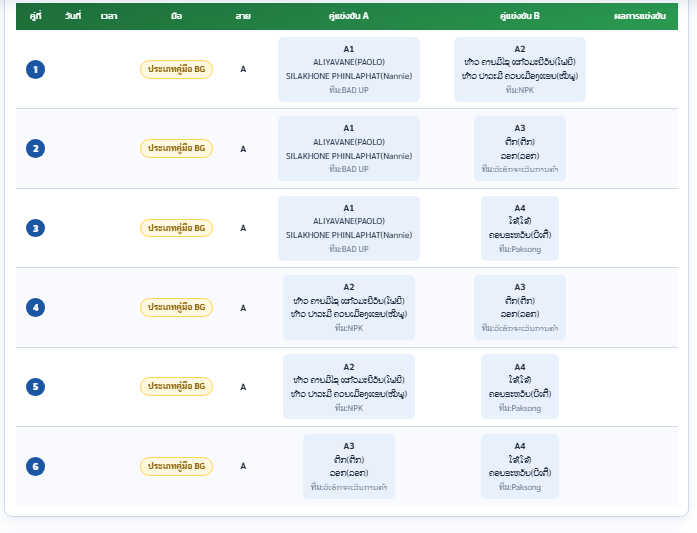Screen dimensions: 697x533
Task: Click the group A label in match 2
Action: [243, 149]
